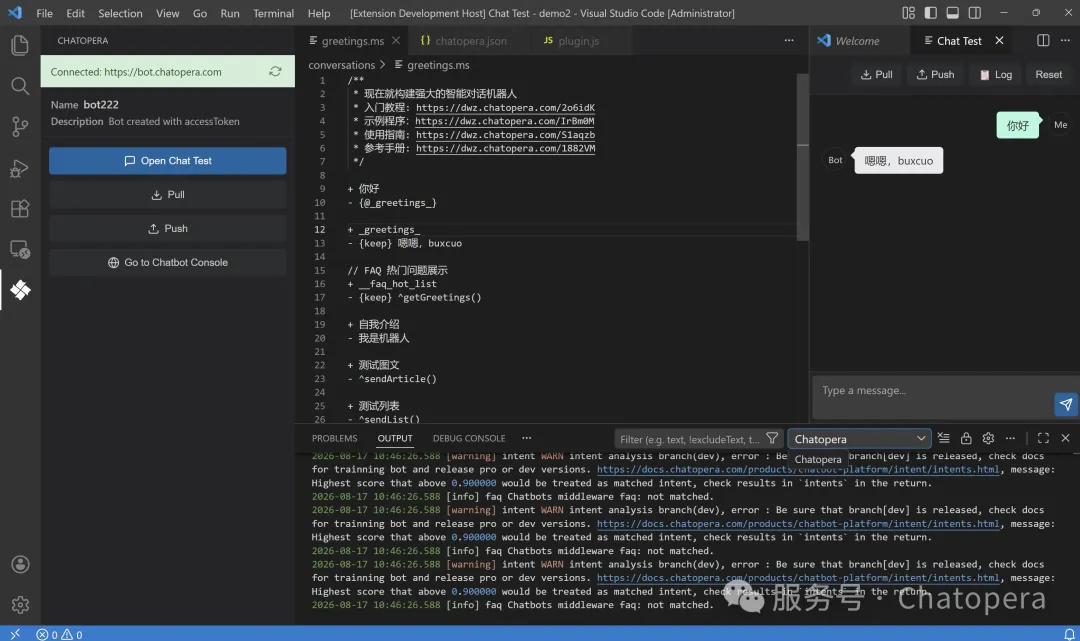Switch to the Welcome tab
Image resolution: width=1080 pixels, height=641 pixels.
coord(858,41)
